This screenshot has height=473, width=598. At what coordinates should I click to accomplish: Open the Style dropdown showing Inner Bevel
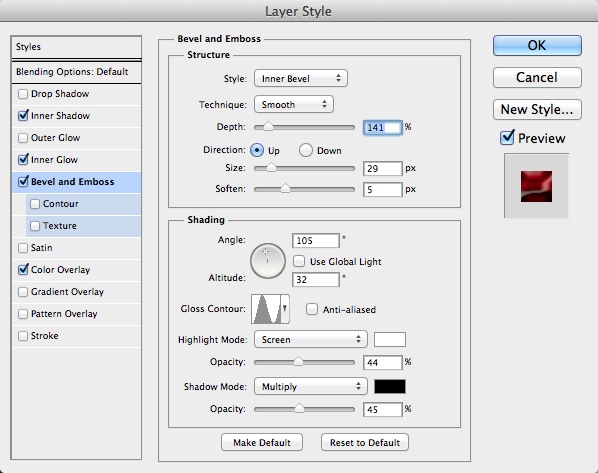point(301,79)
